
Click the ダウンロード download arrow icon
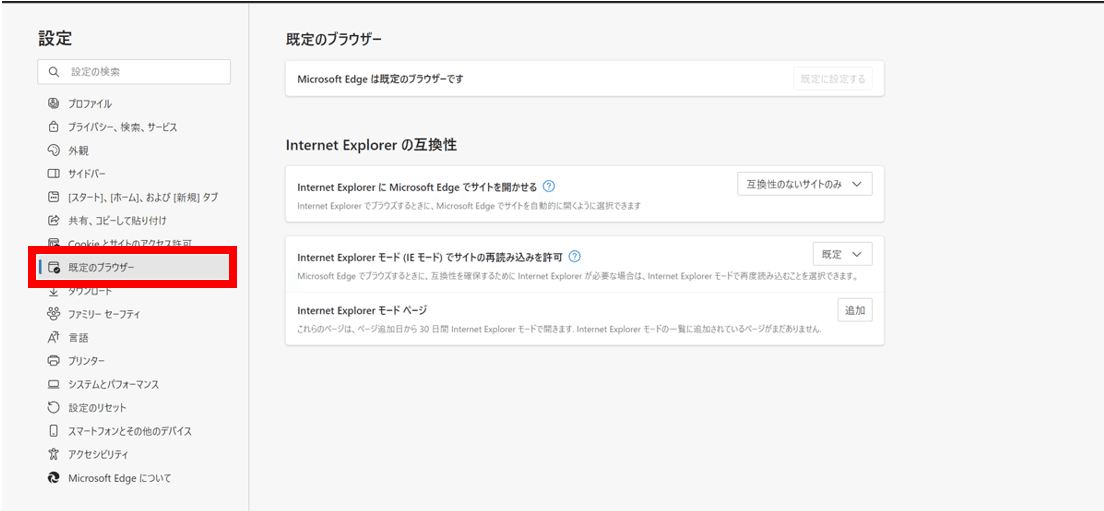pyautogui.click(x=53, y=291)
